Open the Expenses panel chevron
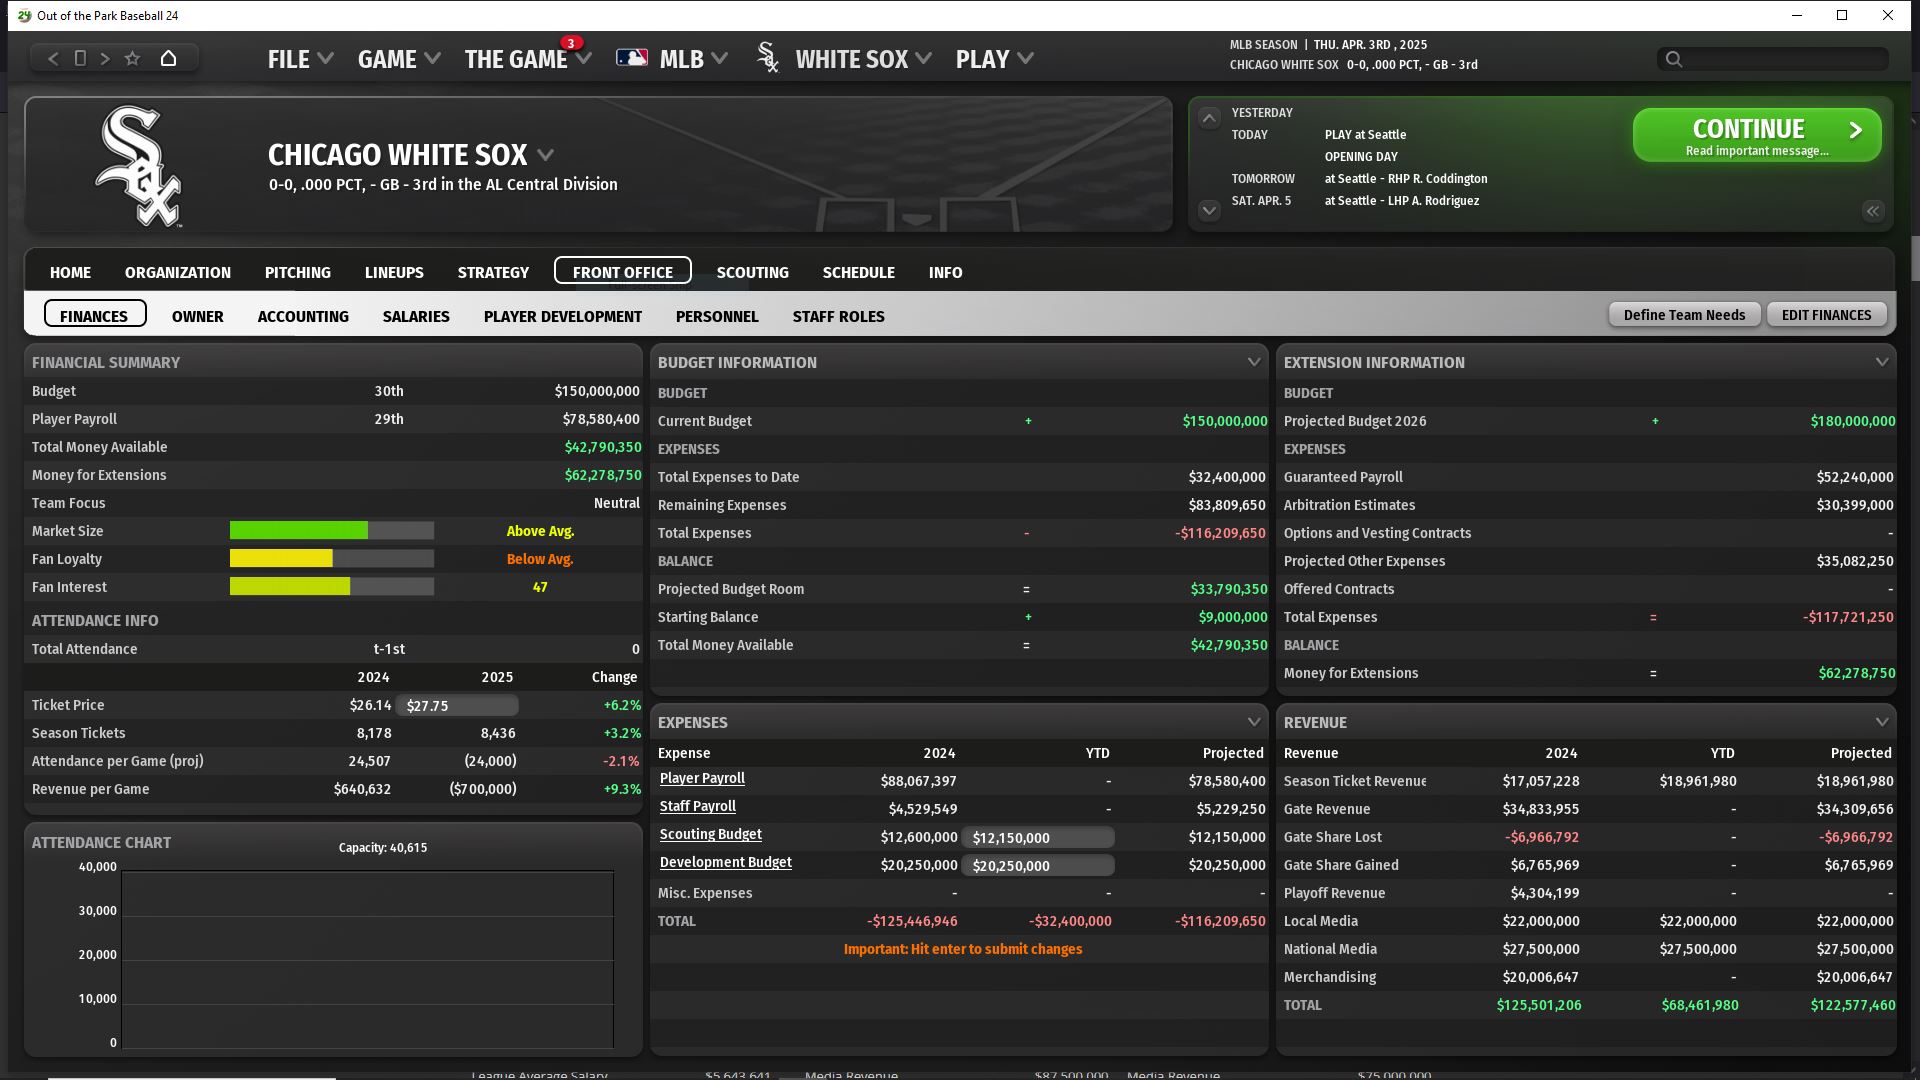Viewport: 1920px width, 1080px height. 1253,722
